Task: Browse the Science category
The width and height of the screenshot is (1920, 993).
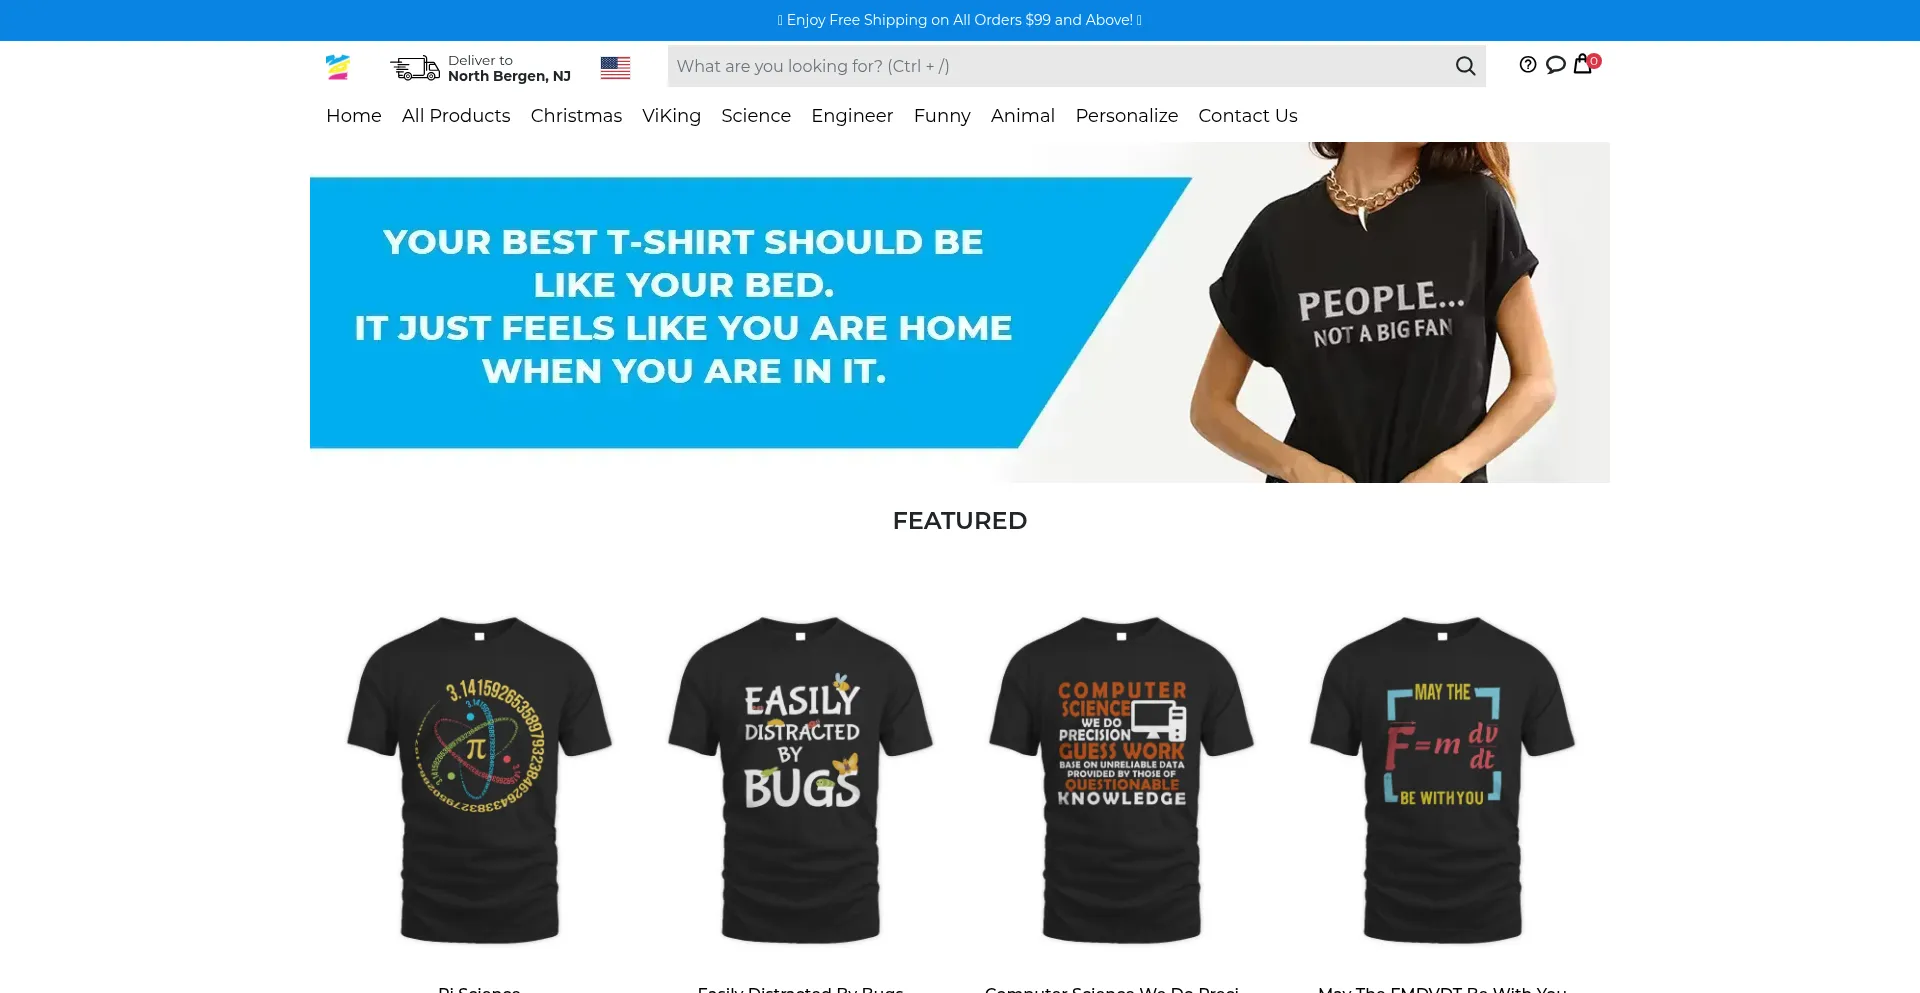Action: 756,116
